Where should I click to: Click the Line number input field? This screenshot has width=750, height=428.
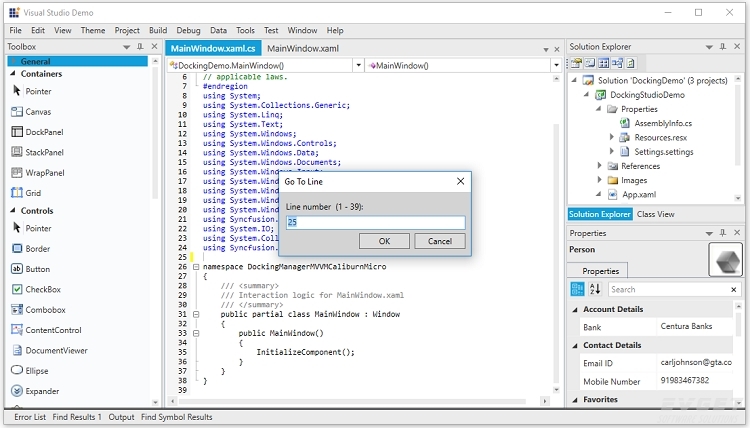(x=375, y=222)
